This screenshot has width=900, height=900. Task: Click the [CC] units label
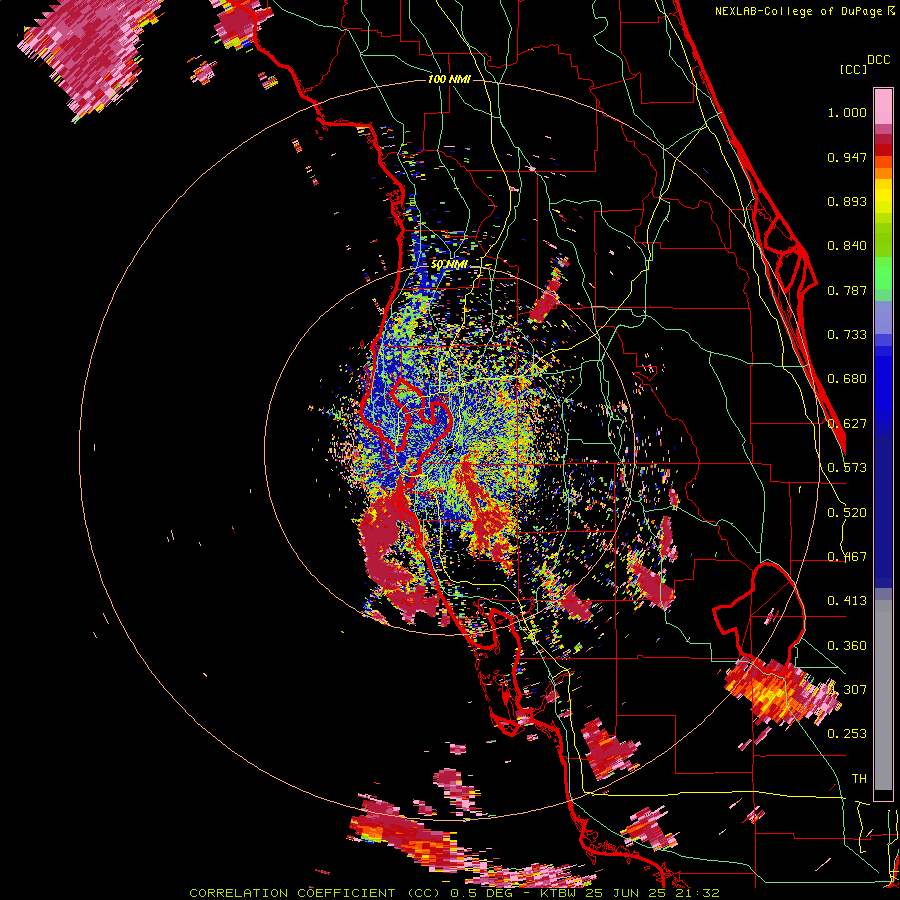tap(853, 69)
